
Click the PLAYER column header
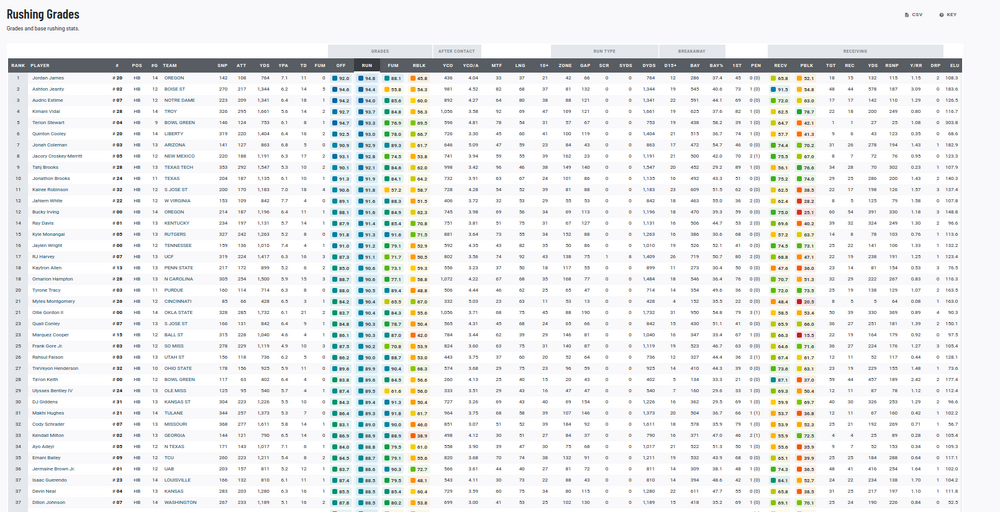point(41,64)
